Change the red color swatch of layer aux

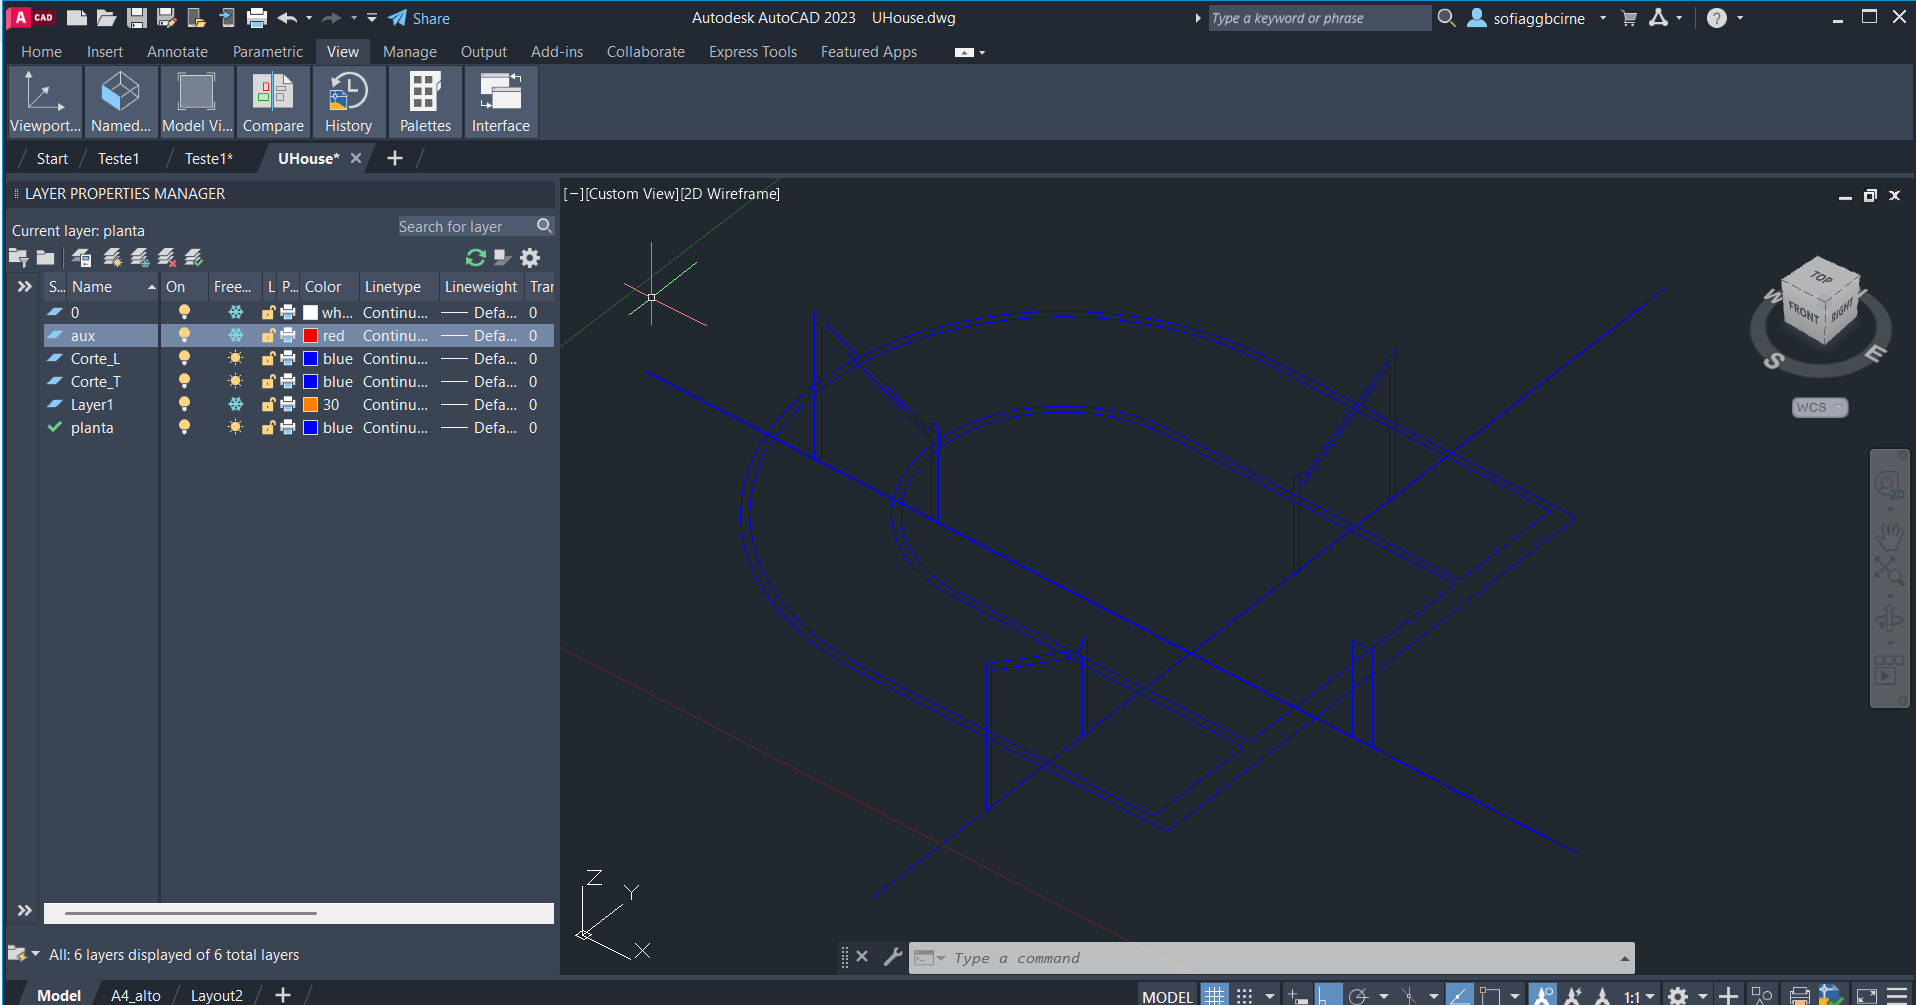(311, 336)
